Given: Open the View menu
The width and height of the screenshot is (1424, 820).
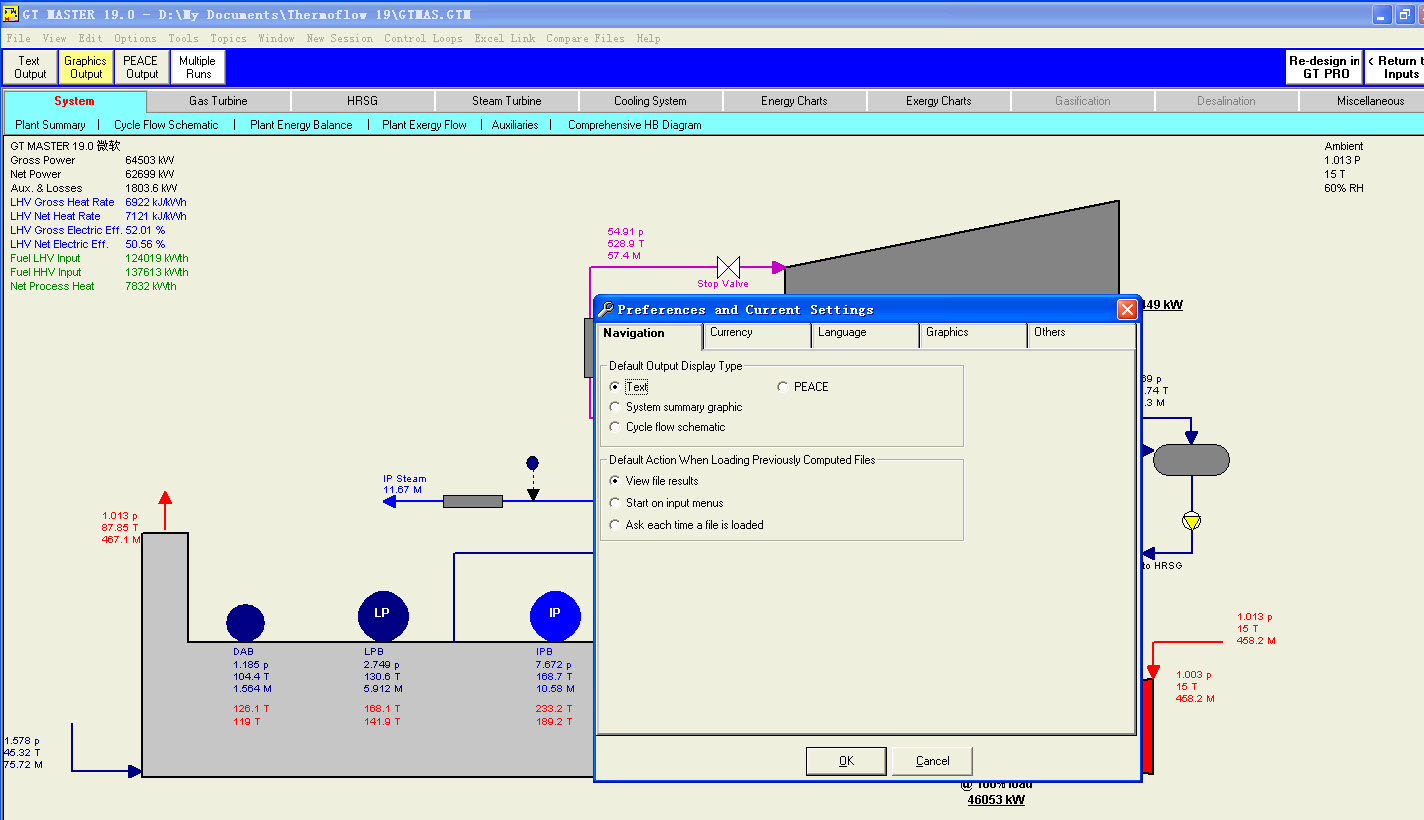Looking at the screenshot, I should [55, 38].
